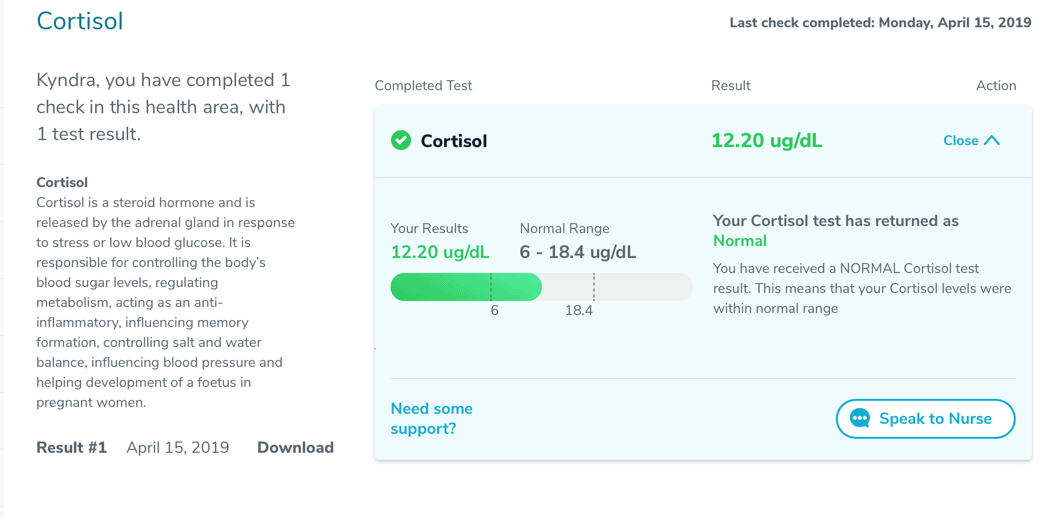Click the Cortisol page heading

[80, 21]
